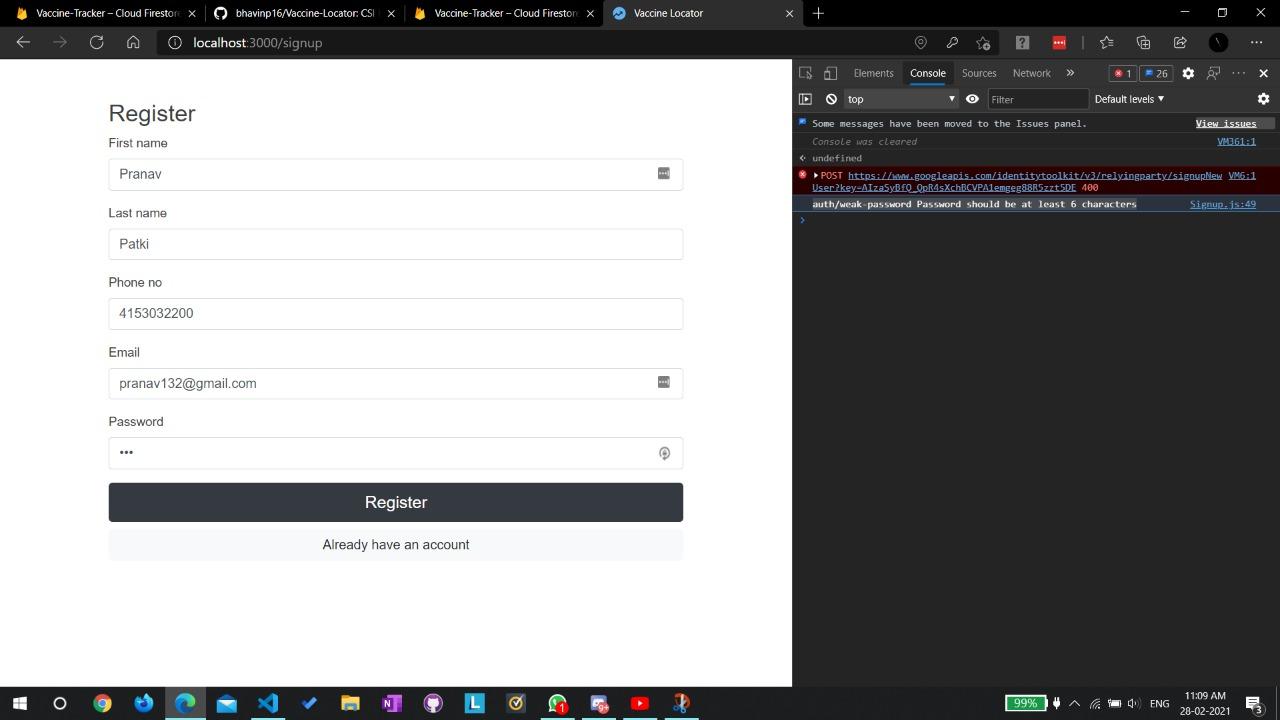
Task: Go back to previous page
Action: [23, 42]
